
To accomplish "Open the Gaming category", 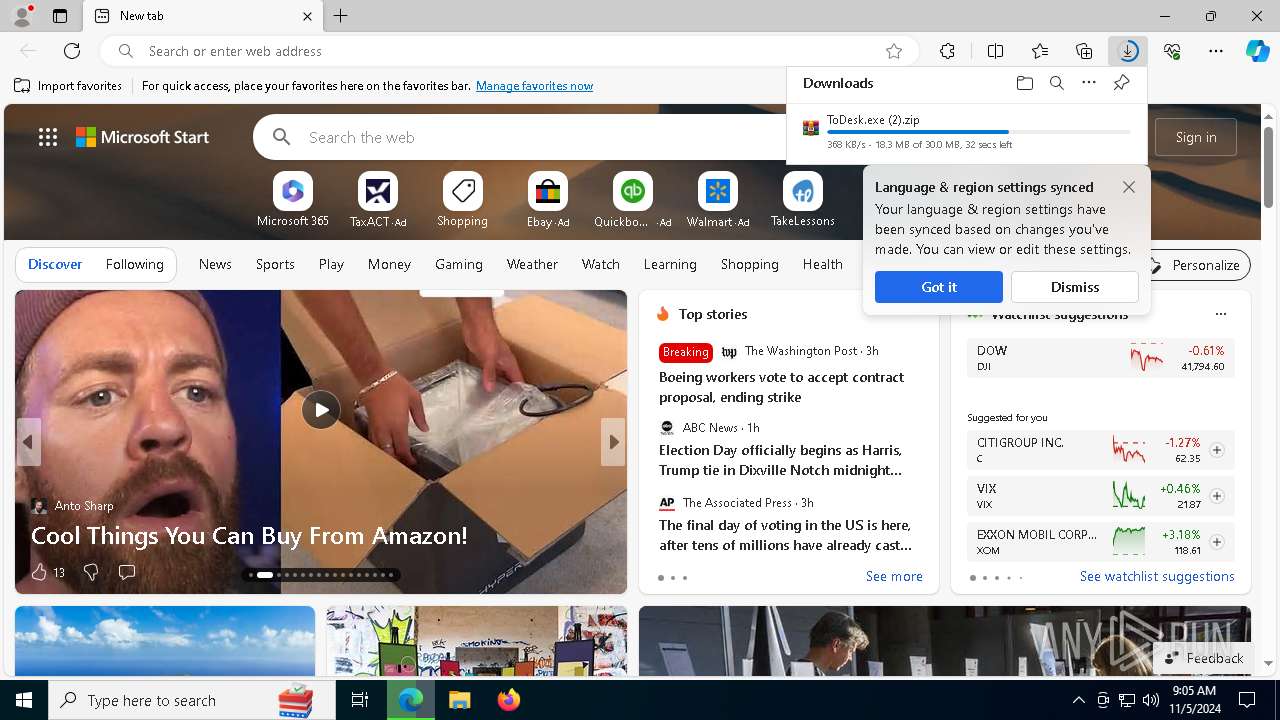I will 459,264.
